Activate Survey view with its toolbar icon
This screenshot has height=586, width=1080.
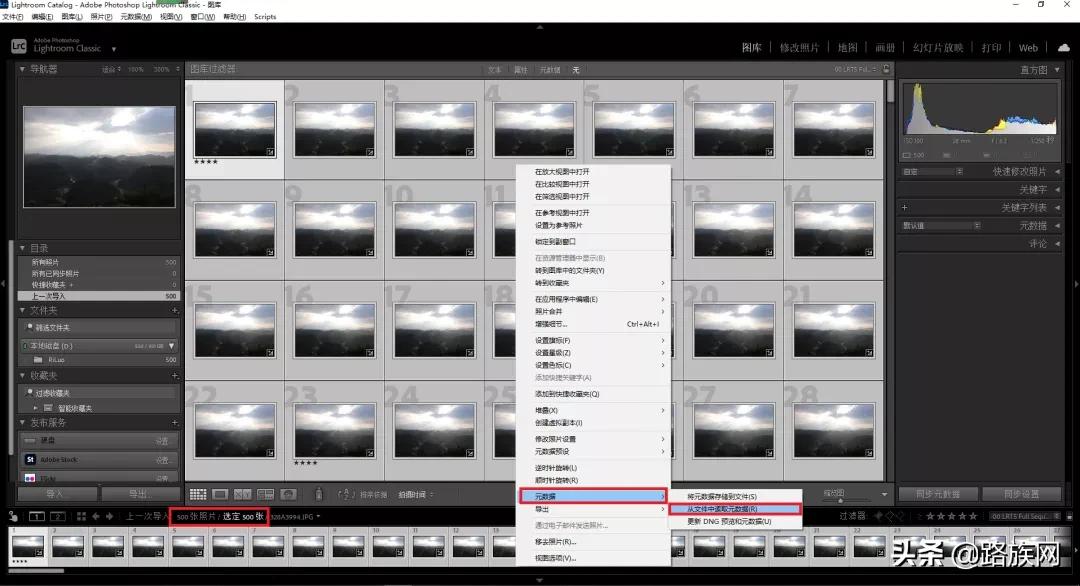coord(267,493)
